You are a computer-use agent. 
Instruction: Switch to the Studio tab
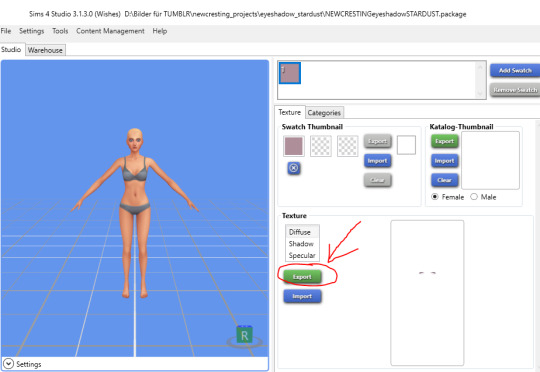11,50
